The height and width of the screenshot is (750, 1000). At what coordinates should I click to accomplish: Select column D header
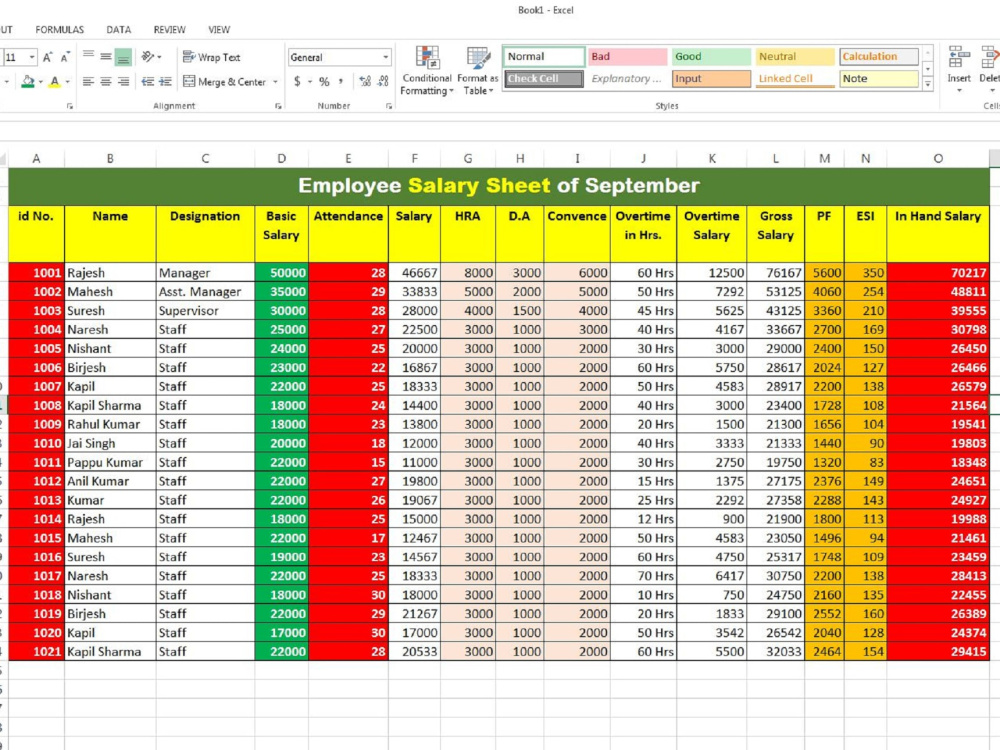tap(281, 158)
